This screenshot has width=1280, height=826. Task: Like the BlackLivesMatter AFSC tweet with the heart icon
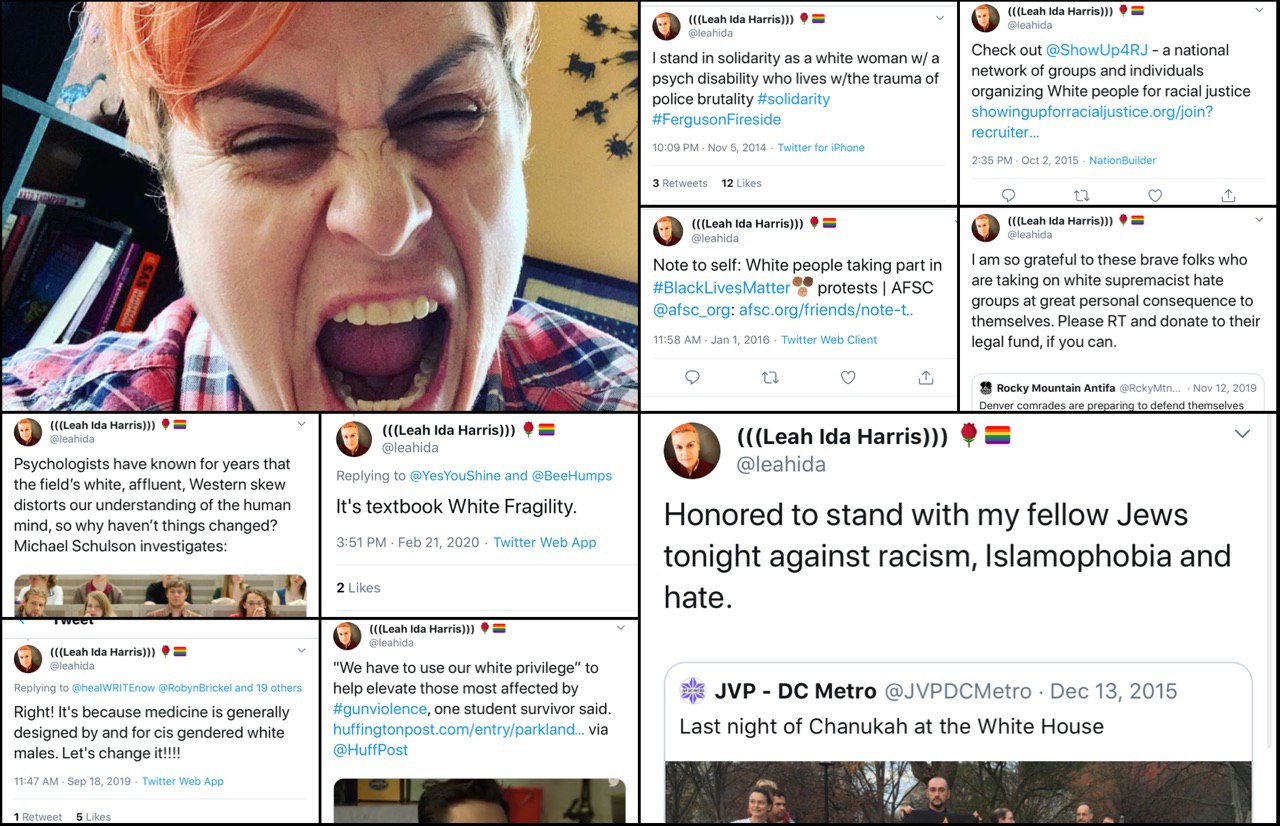tap(848, 377)
